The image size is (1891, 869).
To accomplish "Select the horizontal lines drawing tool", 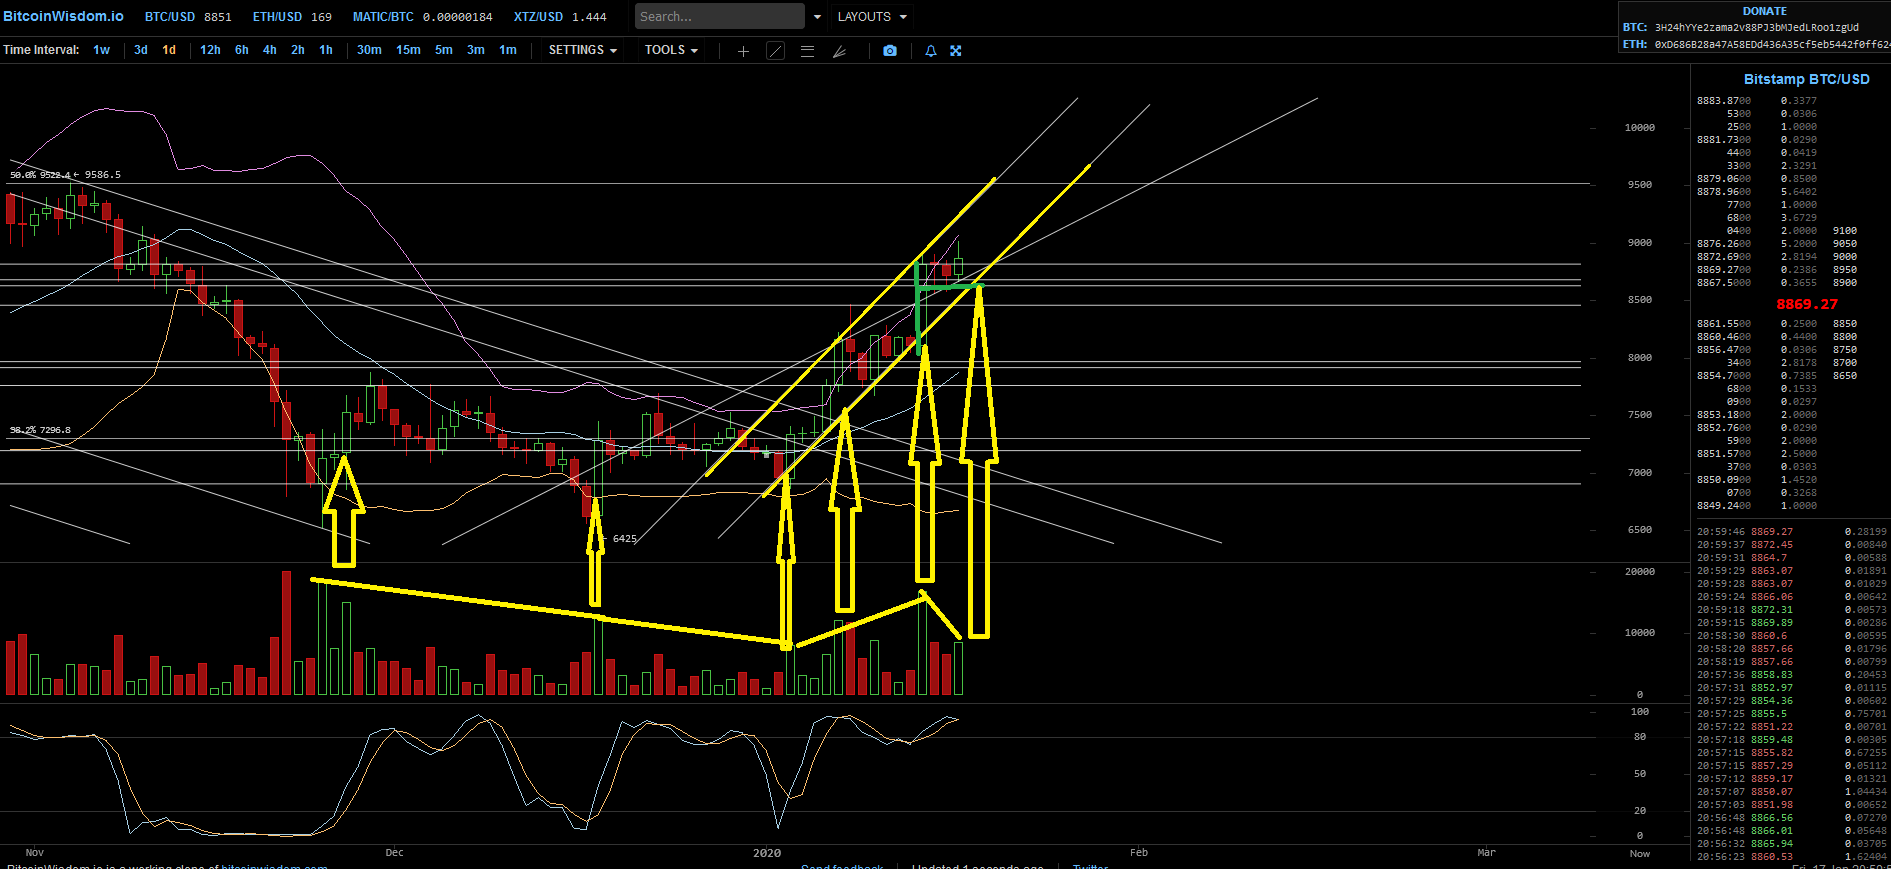I will tap(807, 51).
